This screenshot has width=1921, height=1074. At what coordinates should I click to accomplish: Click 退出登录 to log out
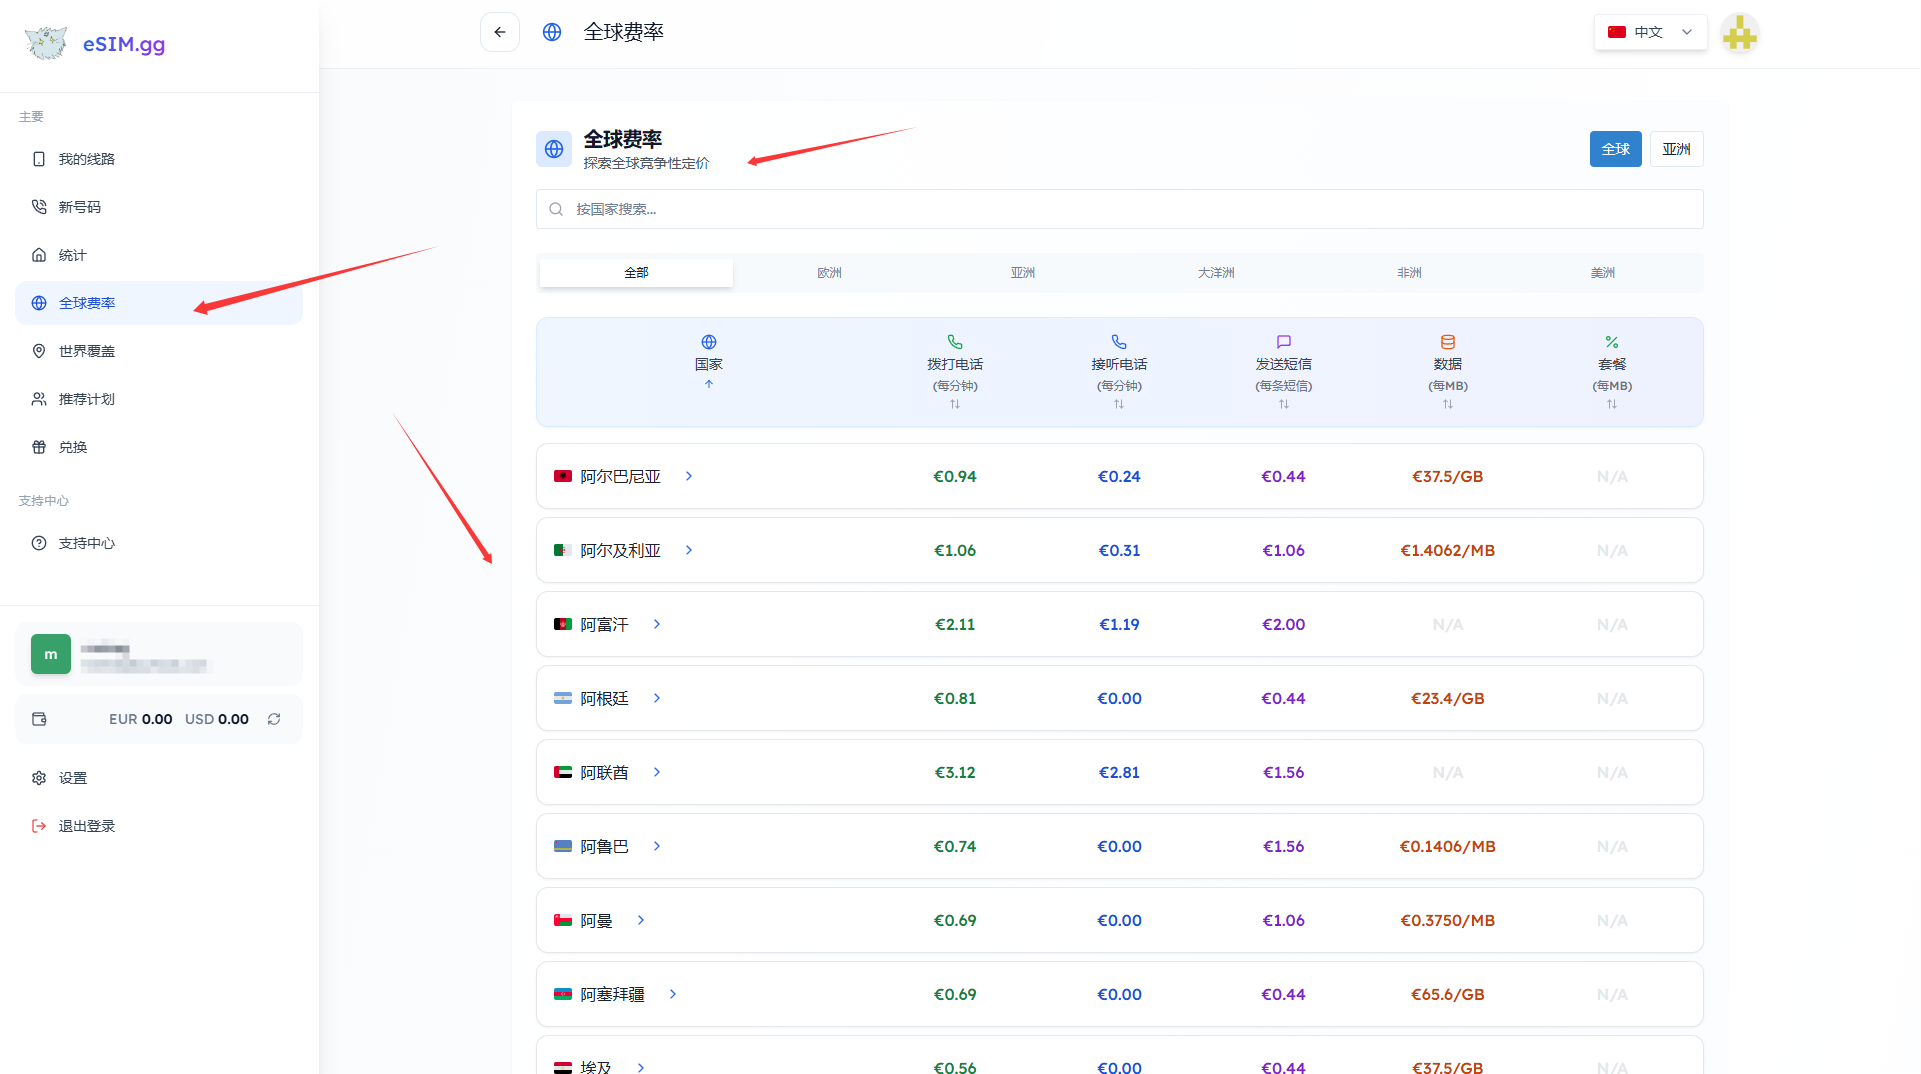[86, 826]
